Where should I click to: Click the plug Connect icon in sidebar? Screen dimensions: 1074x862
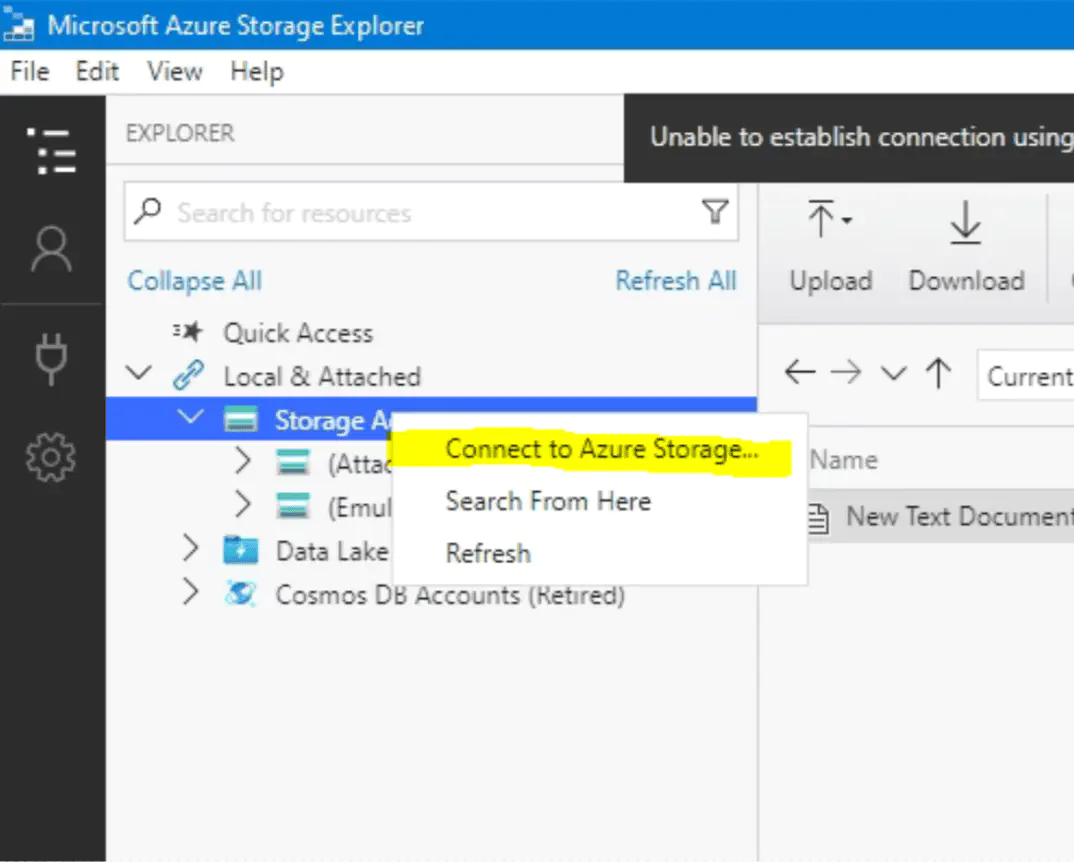[52, 359]
